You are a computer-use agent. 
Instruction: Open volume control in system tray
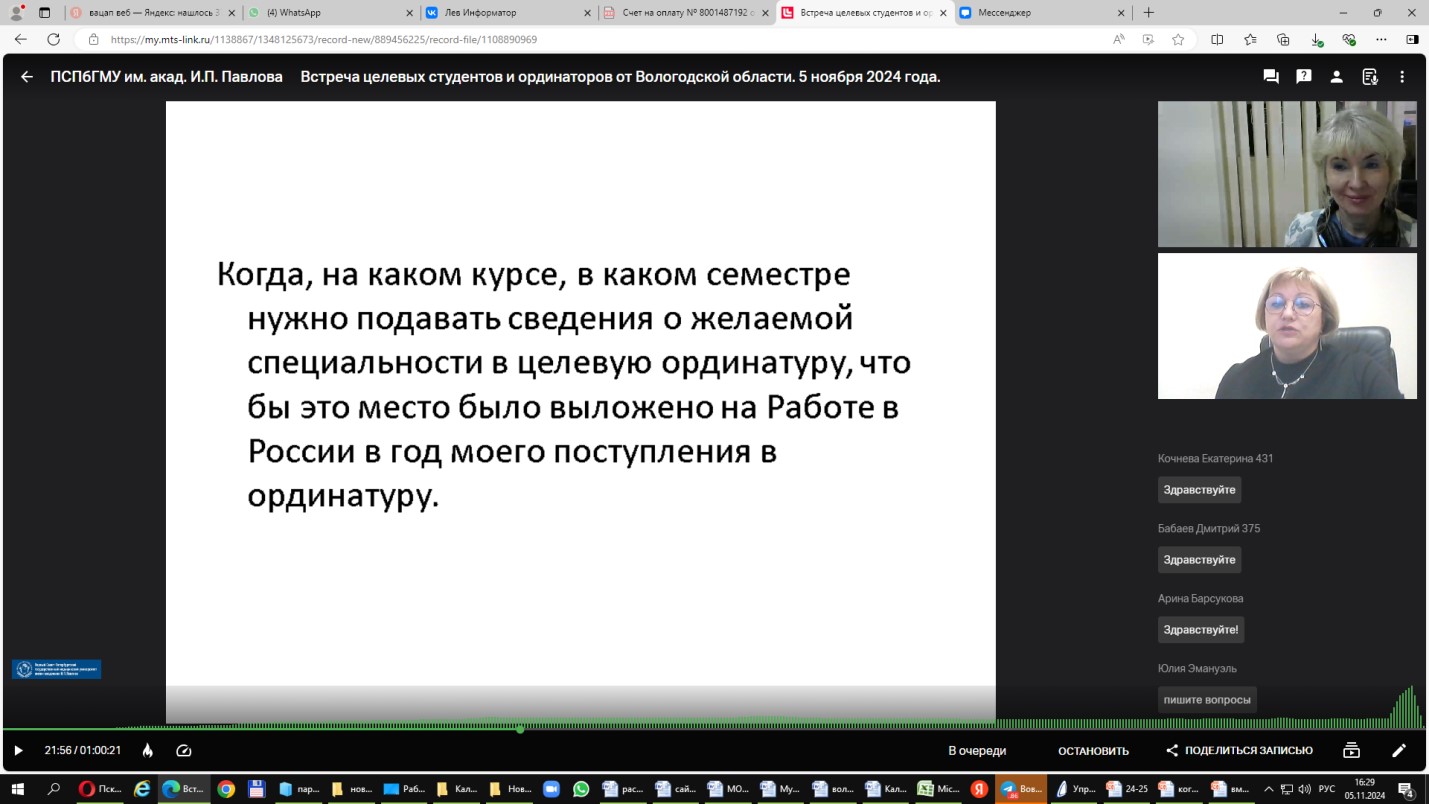click(1305, 789)
